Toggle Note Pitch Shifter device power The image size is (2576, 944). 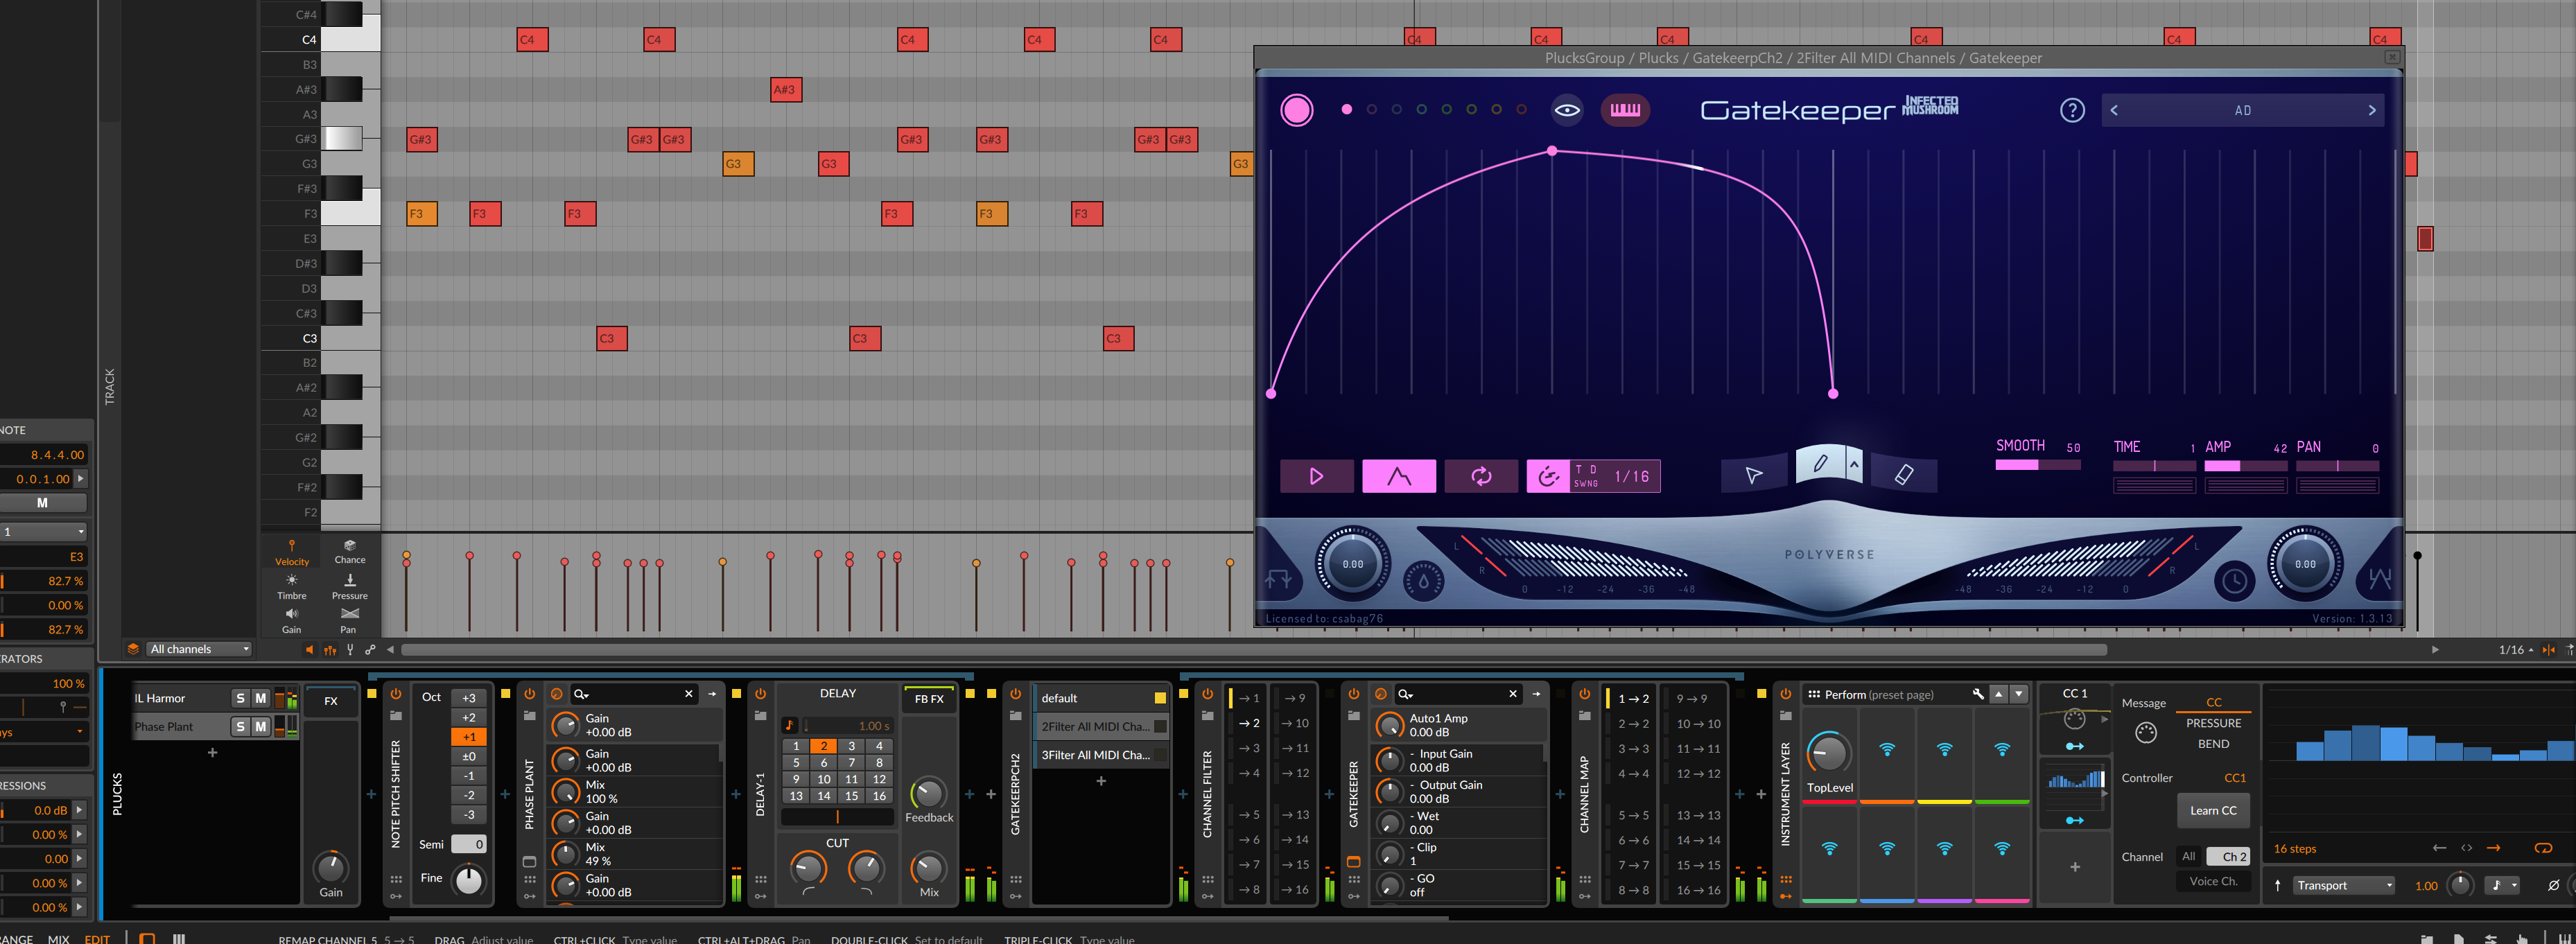click(396, 694)
